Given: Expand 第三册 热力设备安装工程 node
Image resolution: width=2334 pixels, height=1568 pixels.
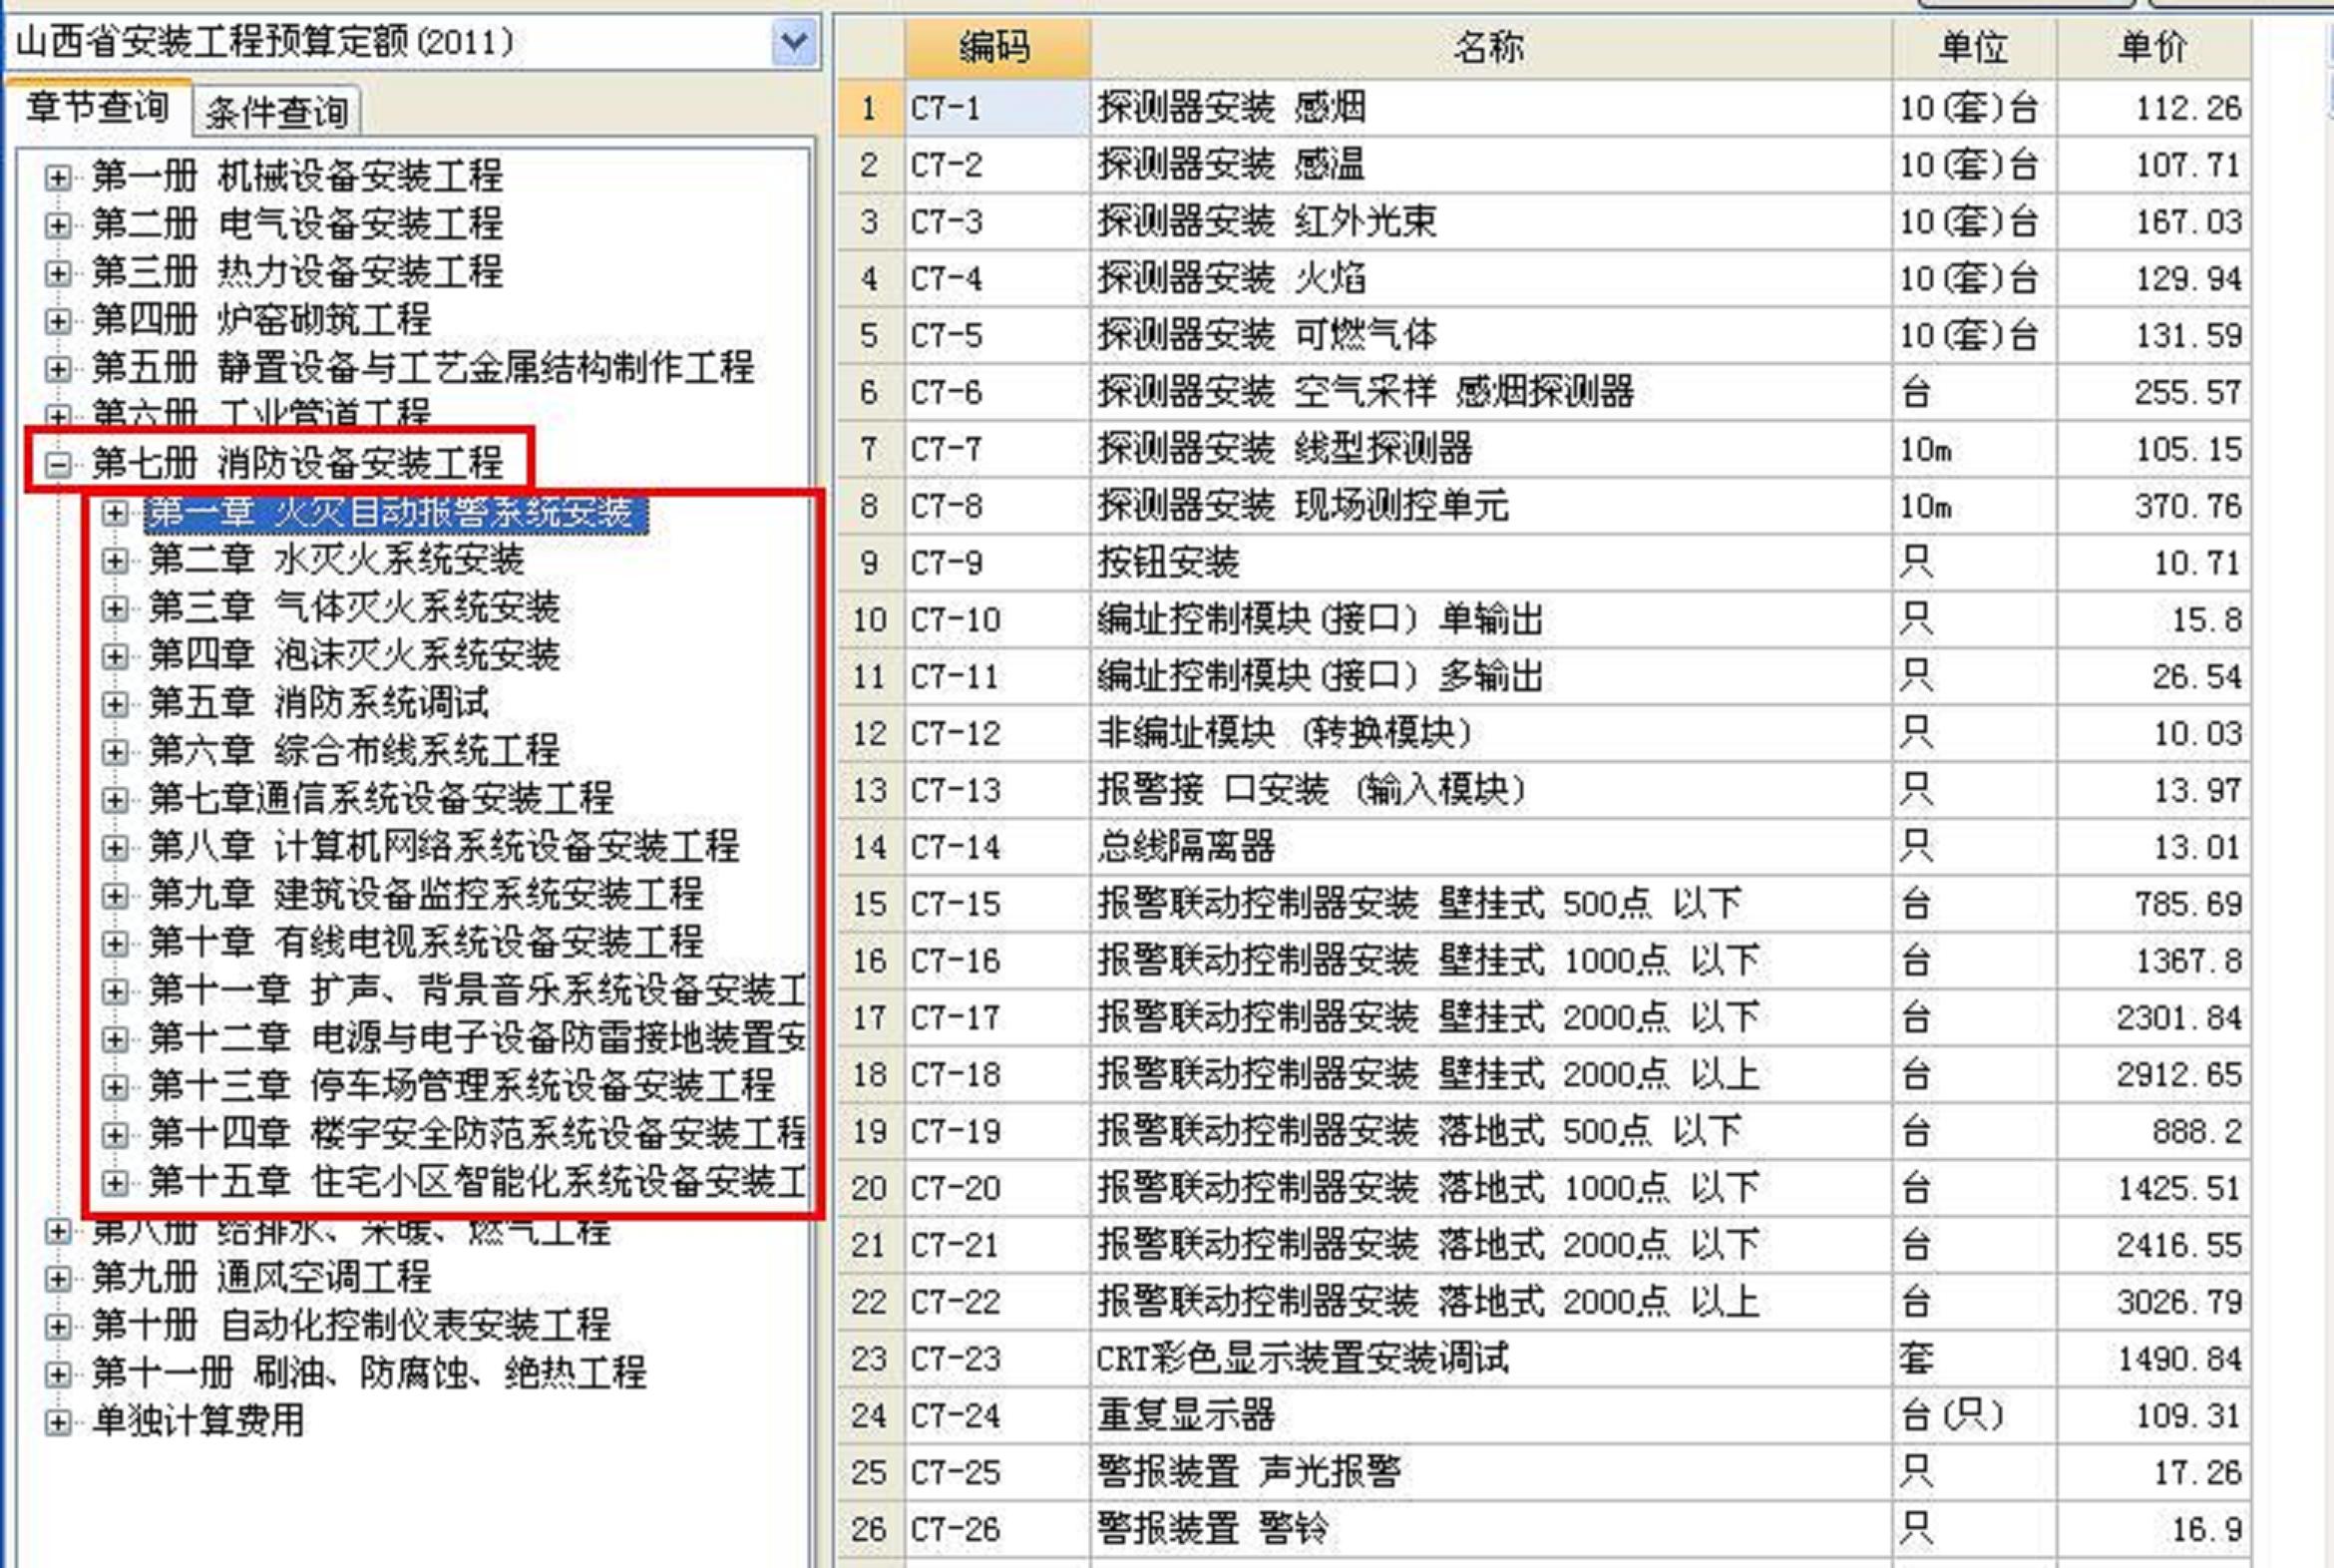Looking at the screenshot, I should tap(58, 273).
